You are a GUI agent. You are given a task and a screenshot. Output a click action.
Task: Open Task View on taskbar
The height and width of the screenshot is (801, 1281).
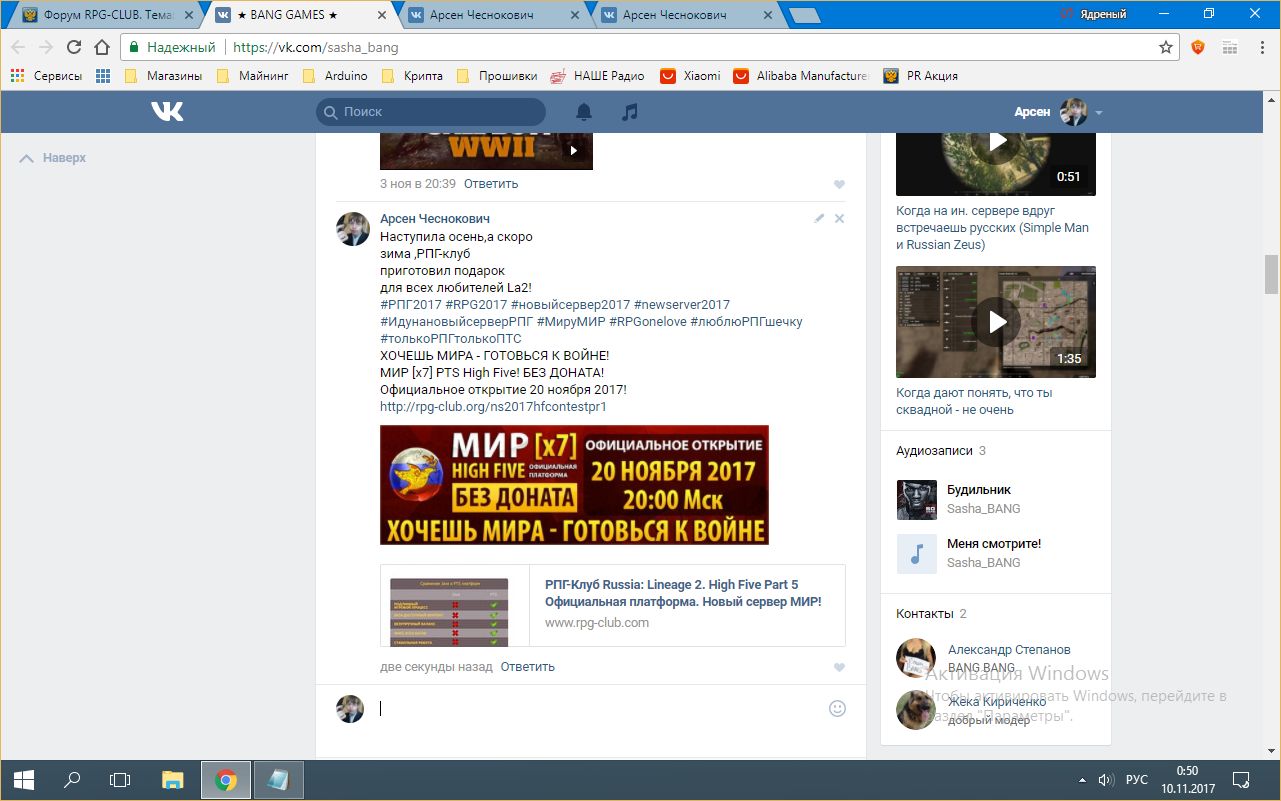(x=120, y=779)
